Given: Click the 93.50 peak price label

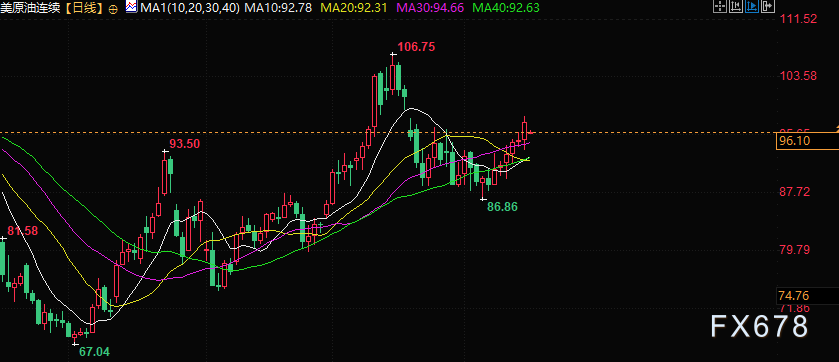Looking at the screenshot, I should (185, 144).
